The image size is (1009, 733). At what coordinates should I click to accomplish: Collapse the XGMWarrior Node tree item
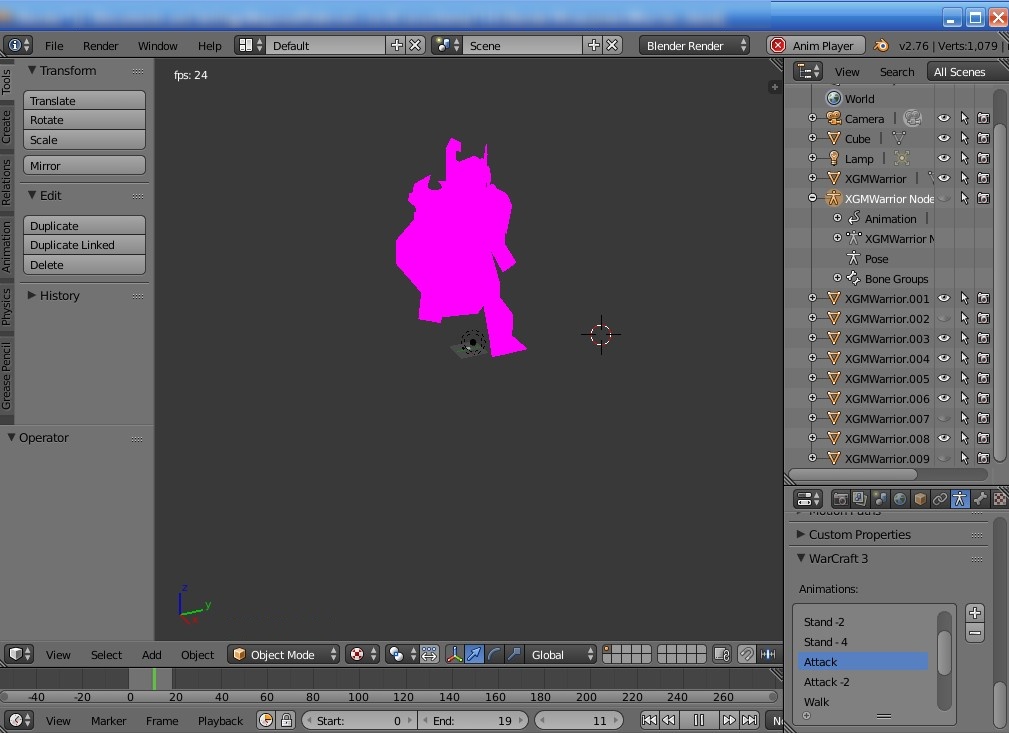812,198
